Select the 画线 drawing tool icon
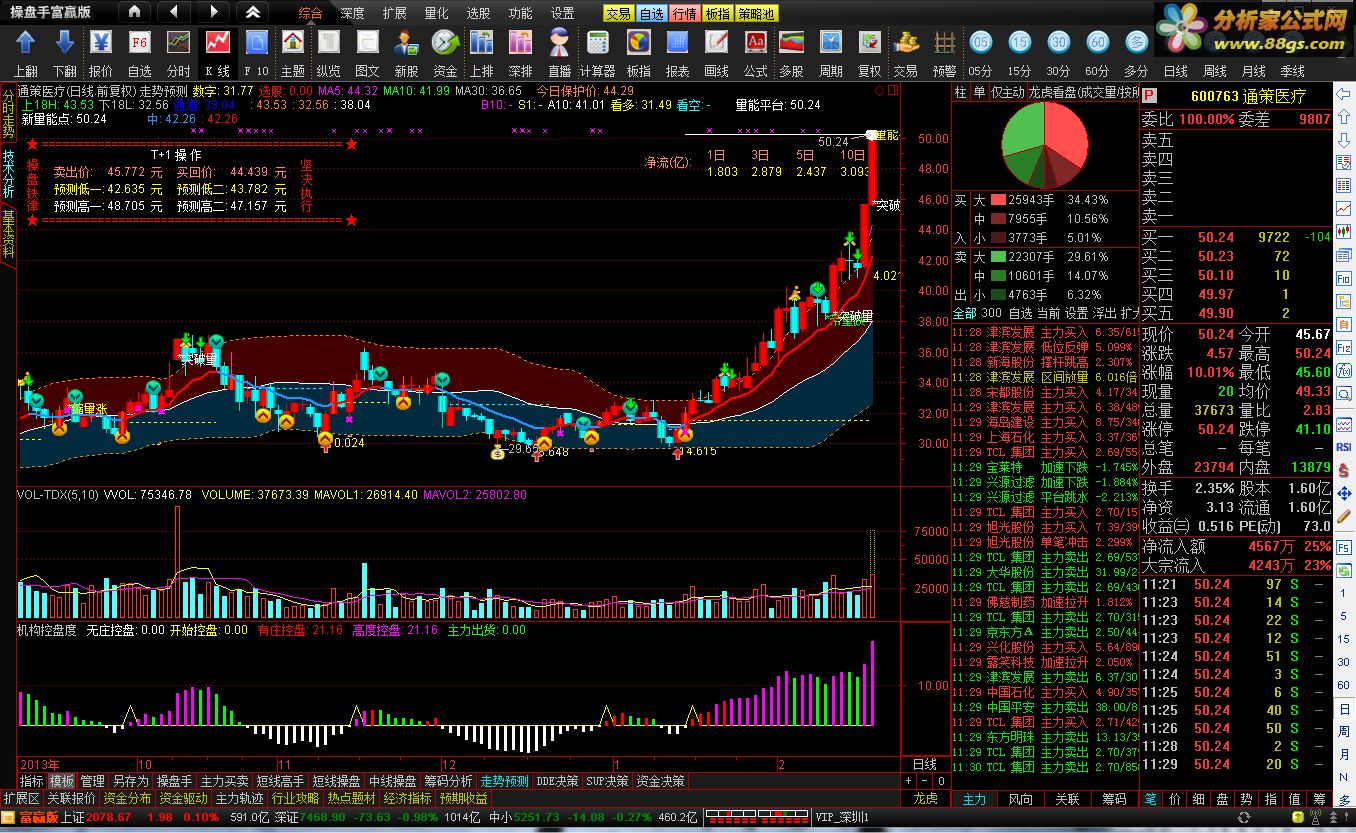Viewport: 1356px width, 833px height. pyautogui.click(x=716, y=43)
